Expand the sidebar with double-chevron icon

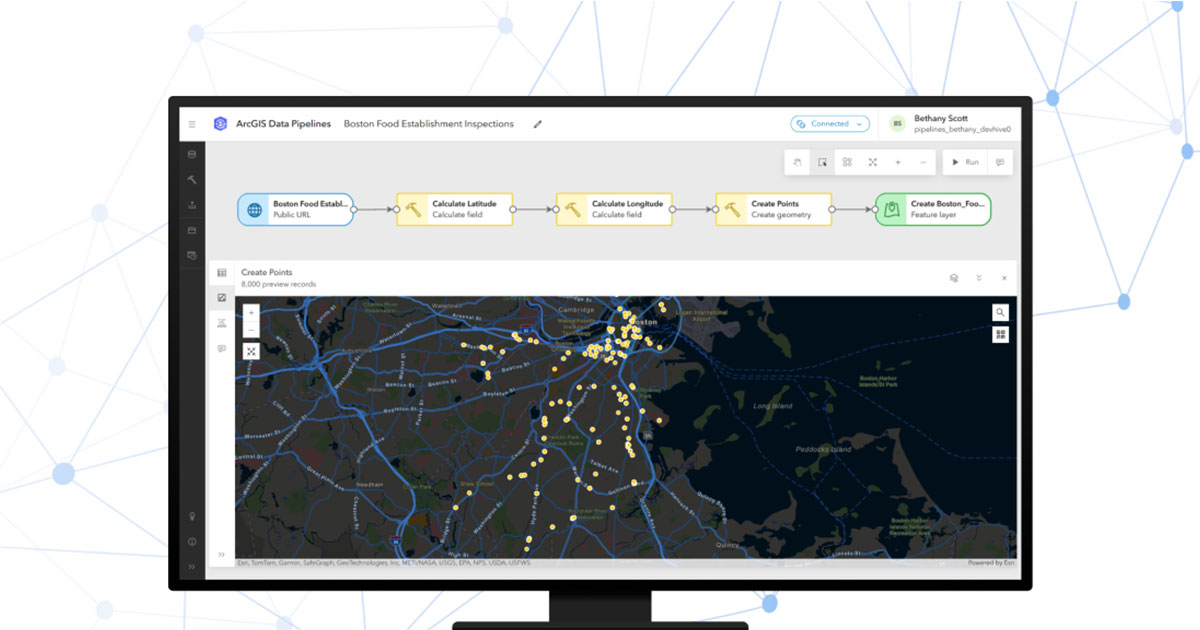[191, 565]
